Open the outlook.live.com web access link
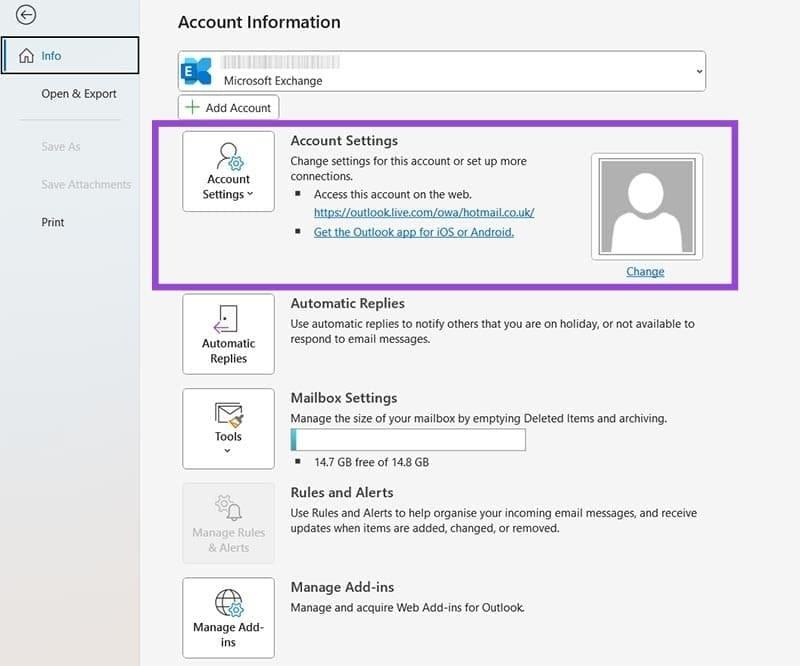800x666 pixels. coord(424,212)
